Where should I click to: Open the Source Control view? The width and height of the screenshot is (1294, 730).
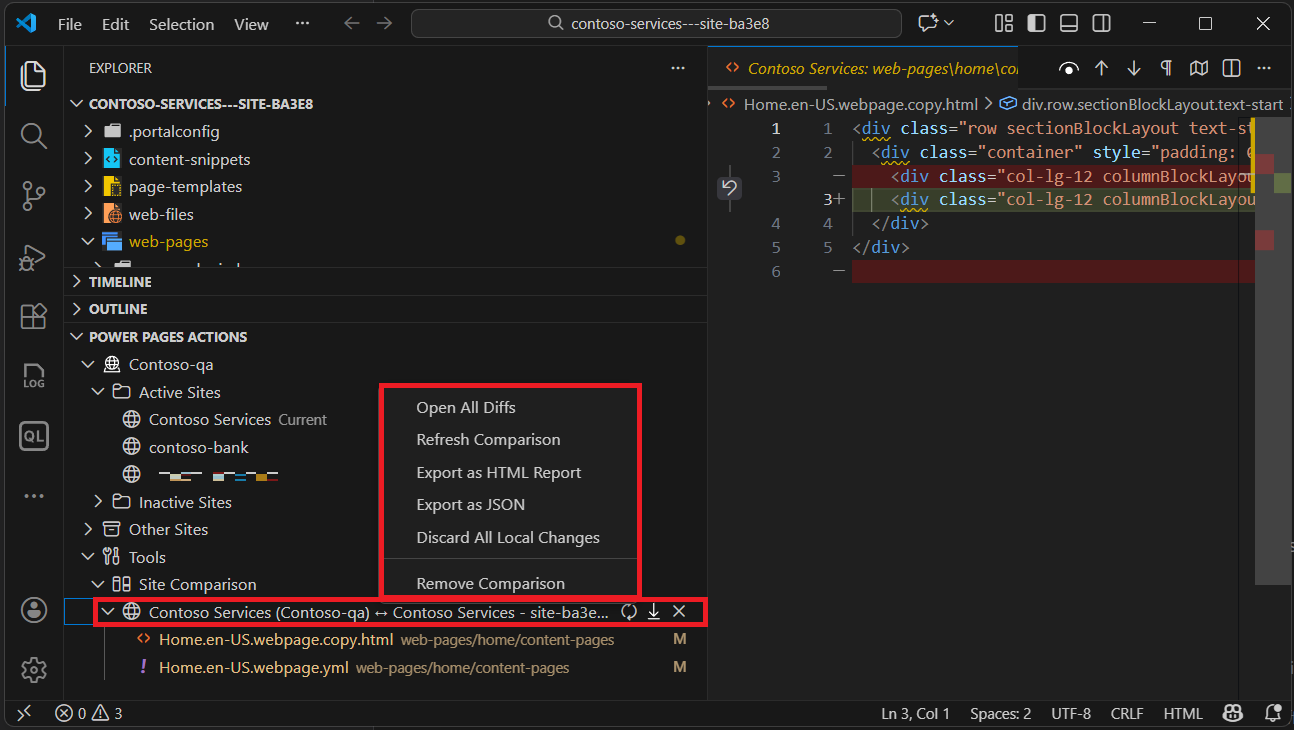point(33,196)
